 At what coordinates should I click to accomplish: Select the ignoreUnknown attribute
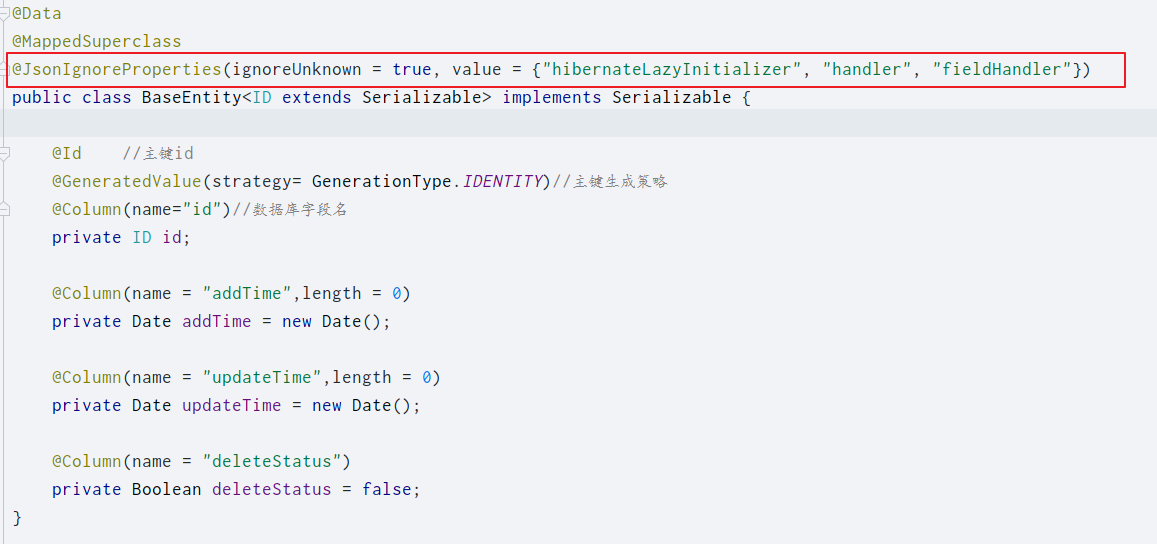(297, 70)
